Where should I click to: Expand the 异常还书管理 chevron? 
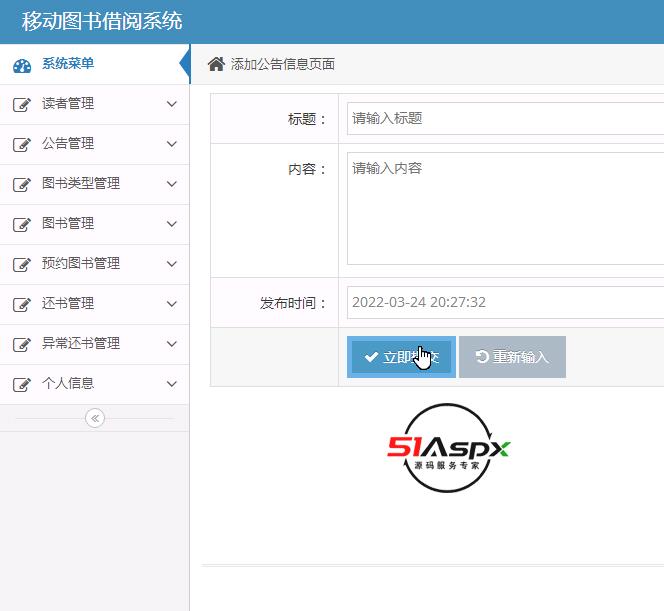point(172,343)
